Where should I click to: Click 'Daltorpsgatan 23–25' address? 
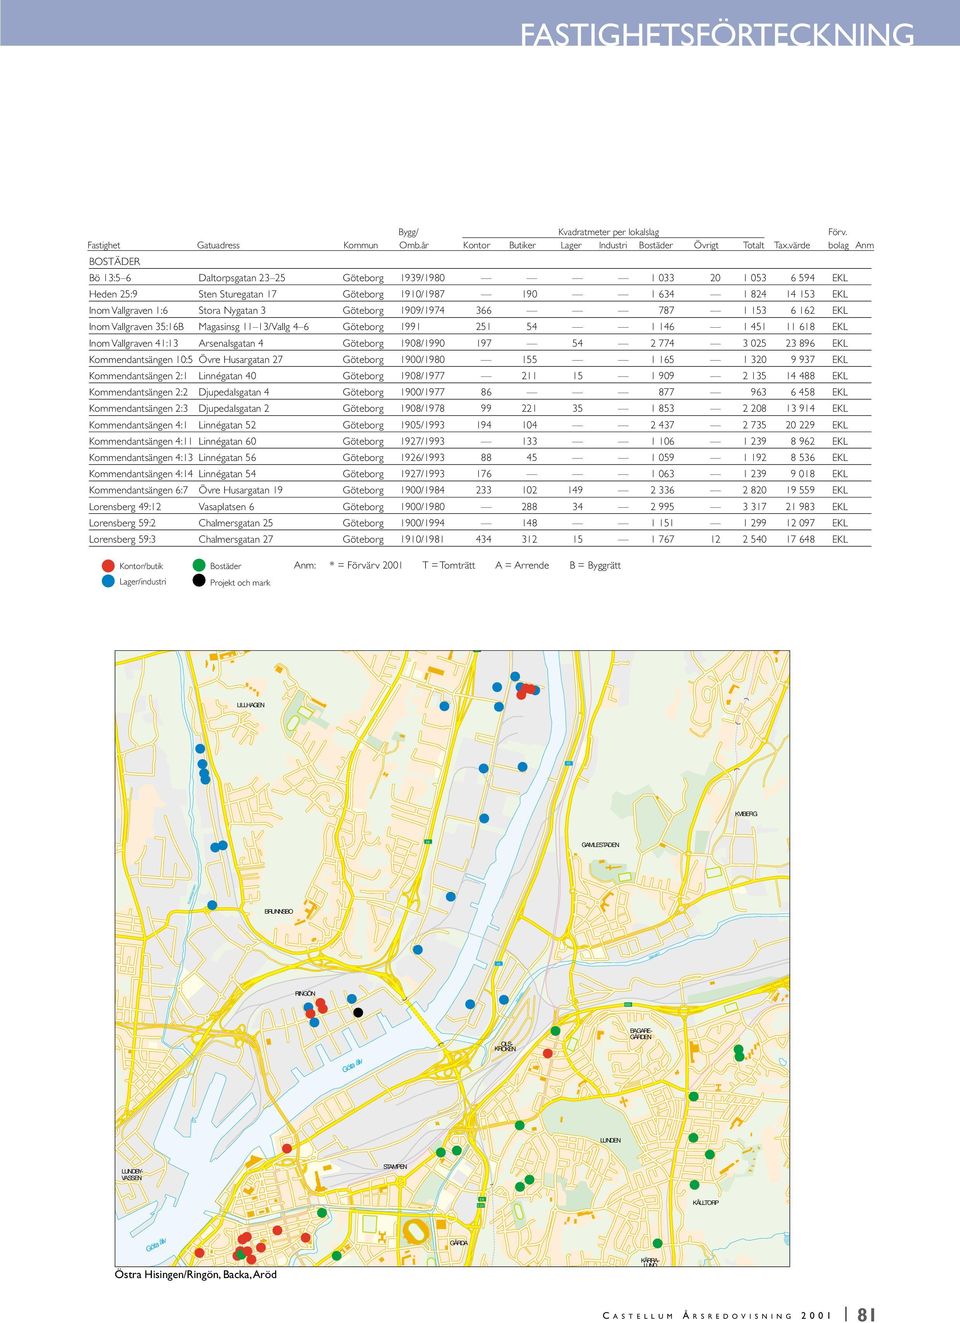241,278
